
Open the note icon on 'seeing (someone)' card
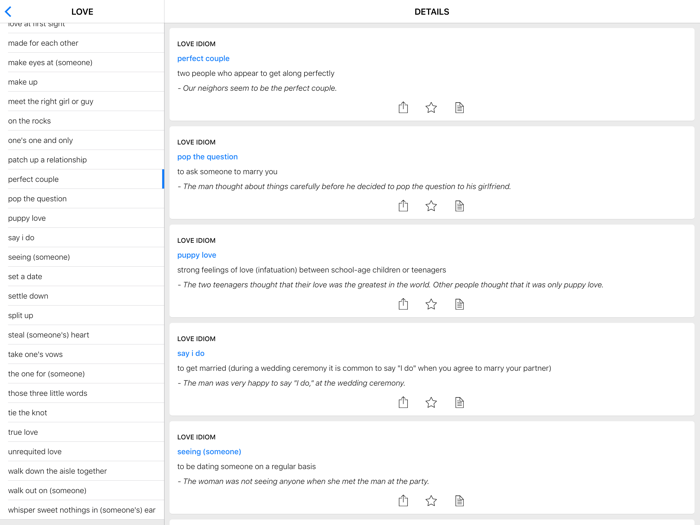click(x=459, y=500)
